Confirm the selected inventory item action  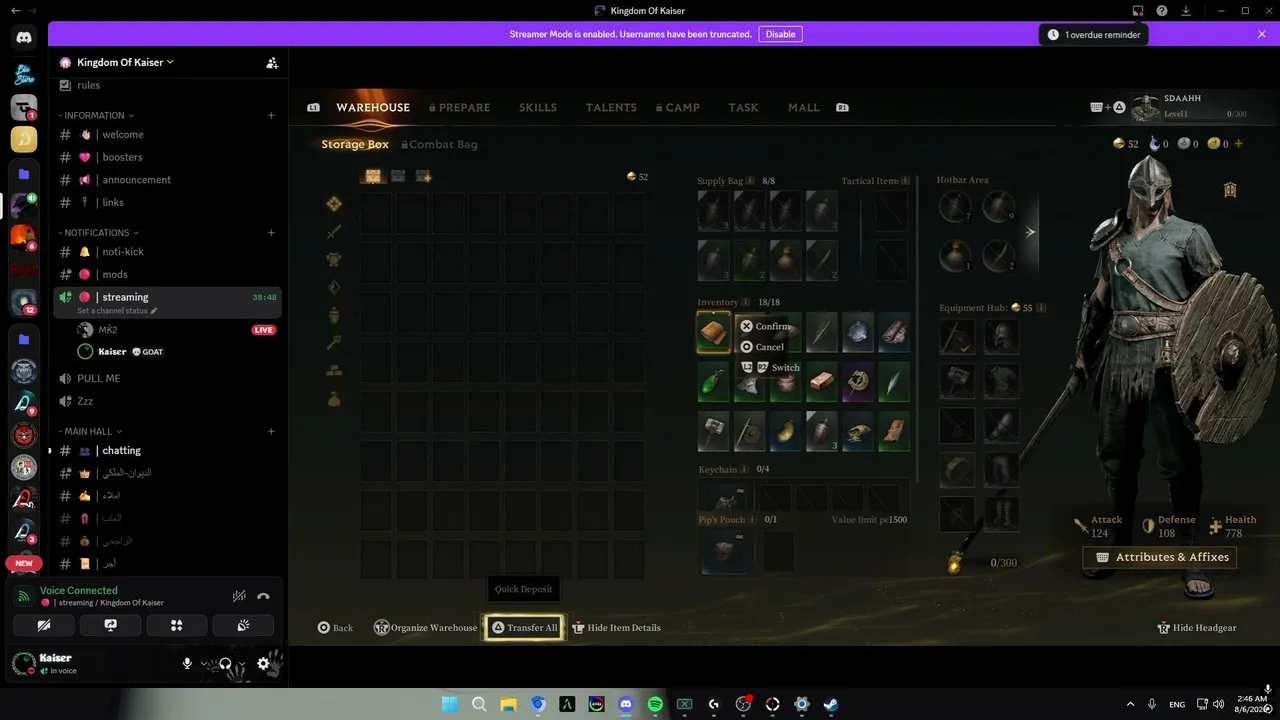tap(764, 326)
